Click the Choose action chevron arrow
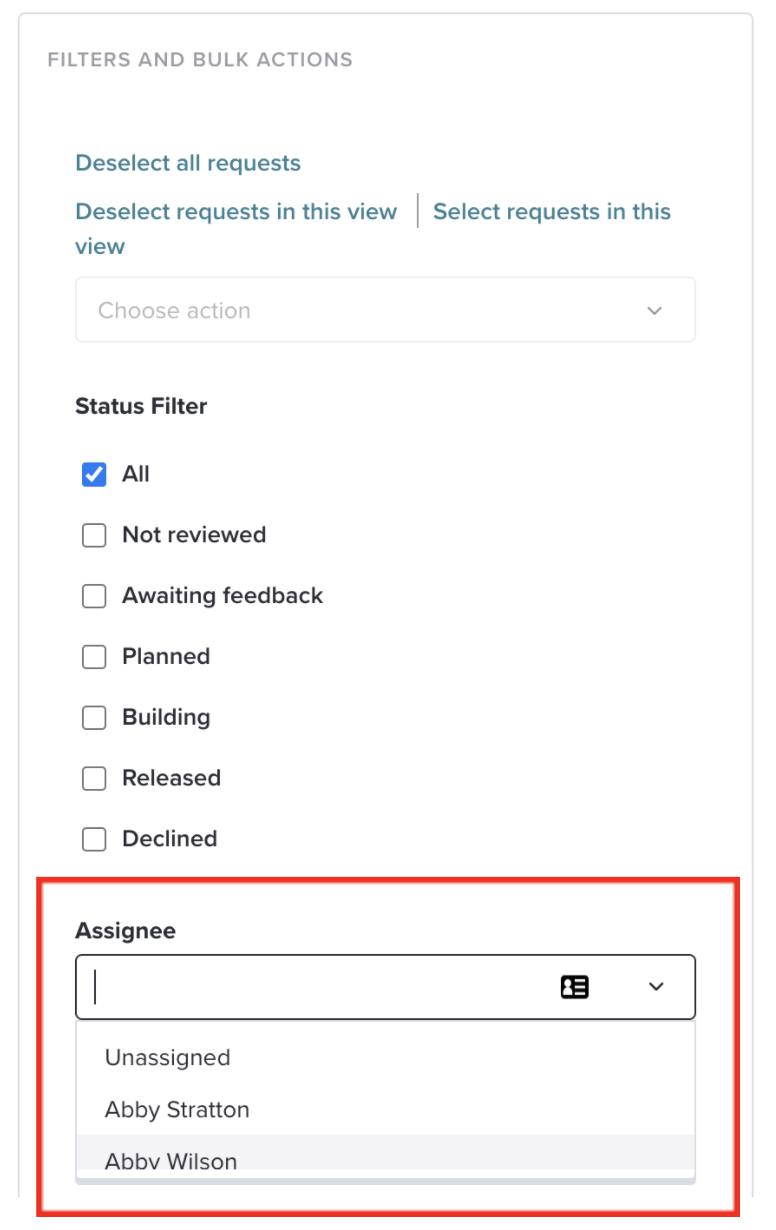Viewport: 776px width, 1230px height. pos(655,311)
